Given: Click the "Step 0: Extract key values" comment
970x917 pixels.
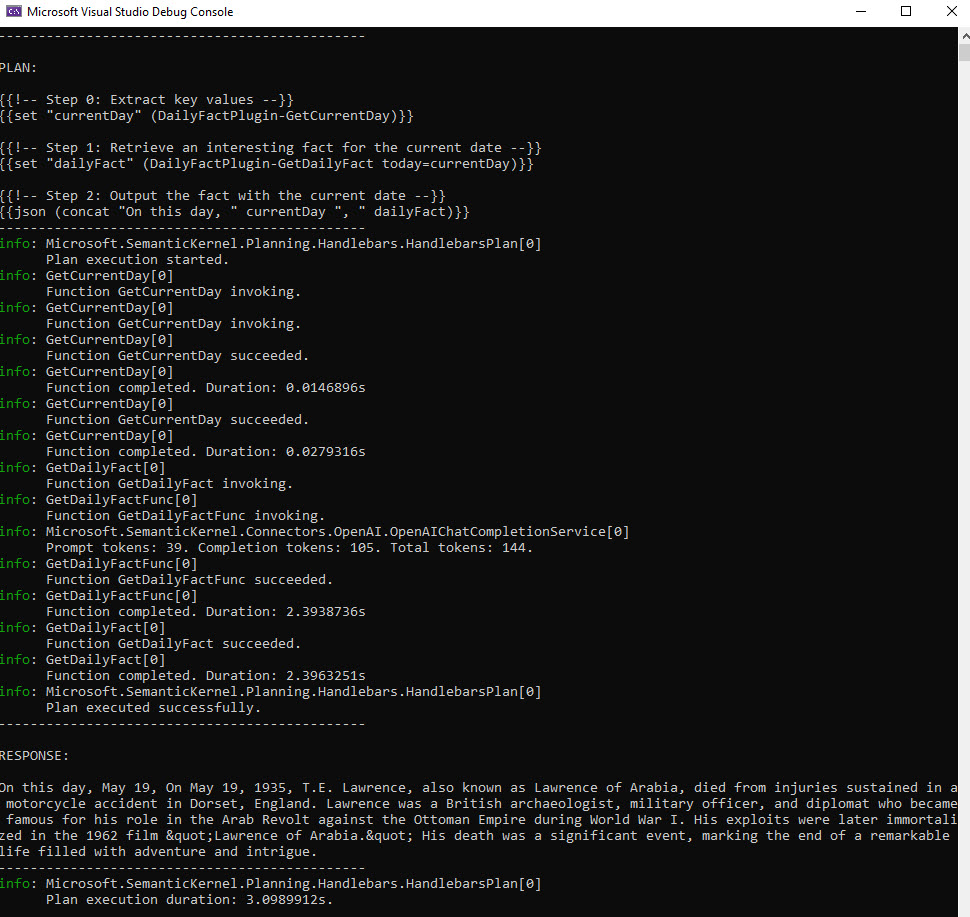Looking at the screenshot, I should click(147, 100).
